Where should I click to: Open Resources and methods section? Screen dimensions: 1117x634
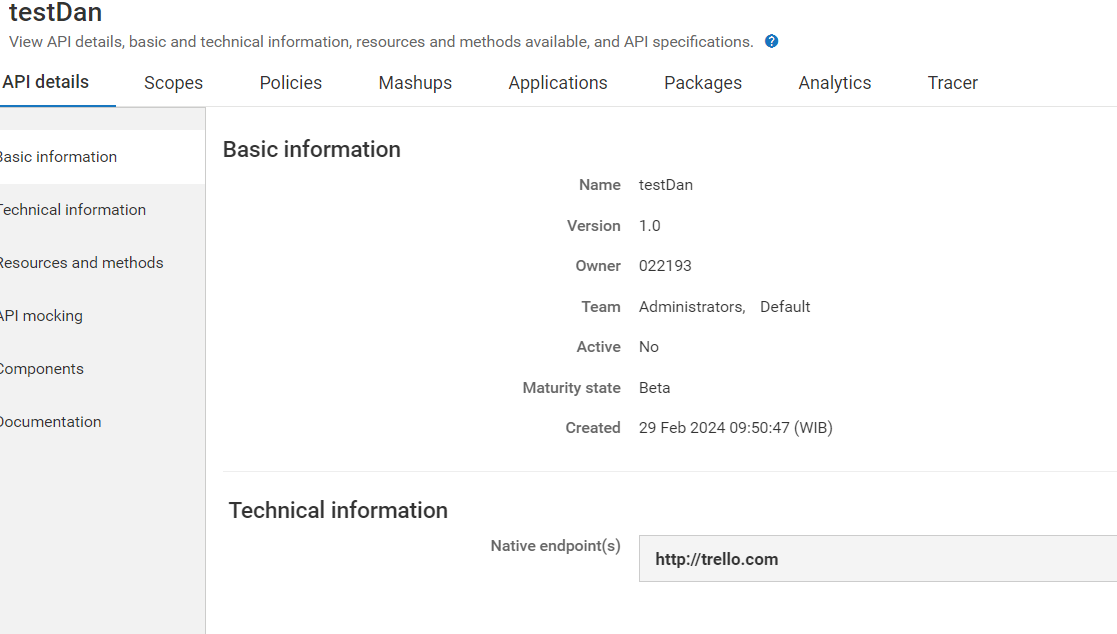(x=81, y=263)
